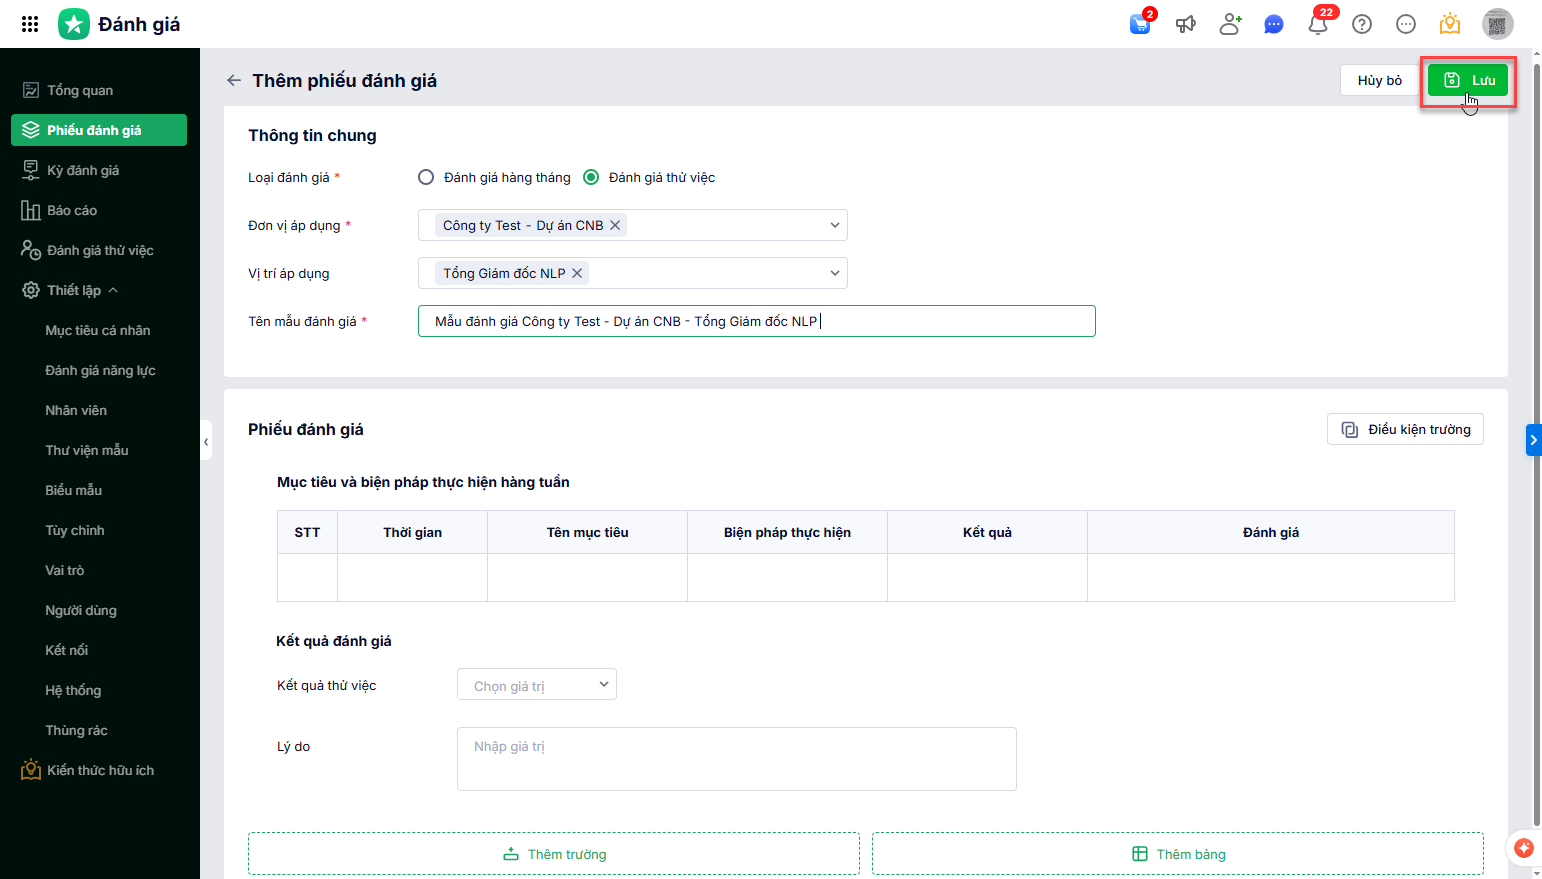Viewport: 1542px width, 879px height.
Task: Open the app launcher grid icon
Action: click(x=30, y=24)
